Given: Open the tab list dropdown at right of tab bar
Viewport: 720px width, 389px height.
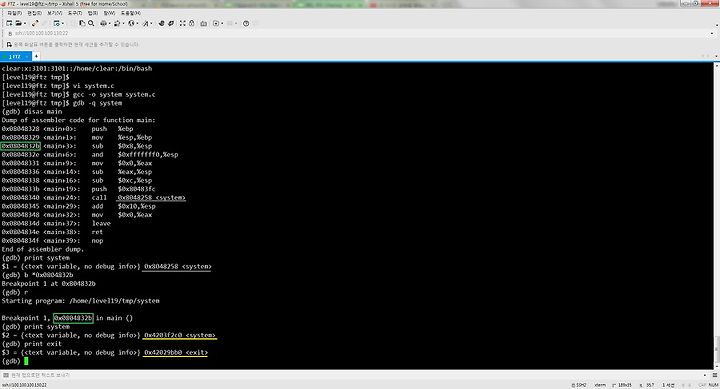Looking at the screenshot, I should pyautogui.click(x=716, y=56).
